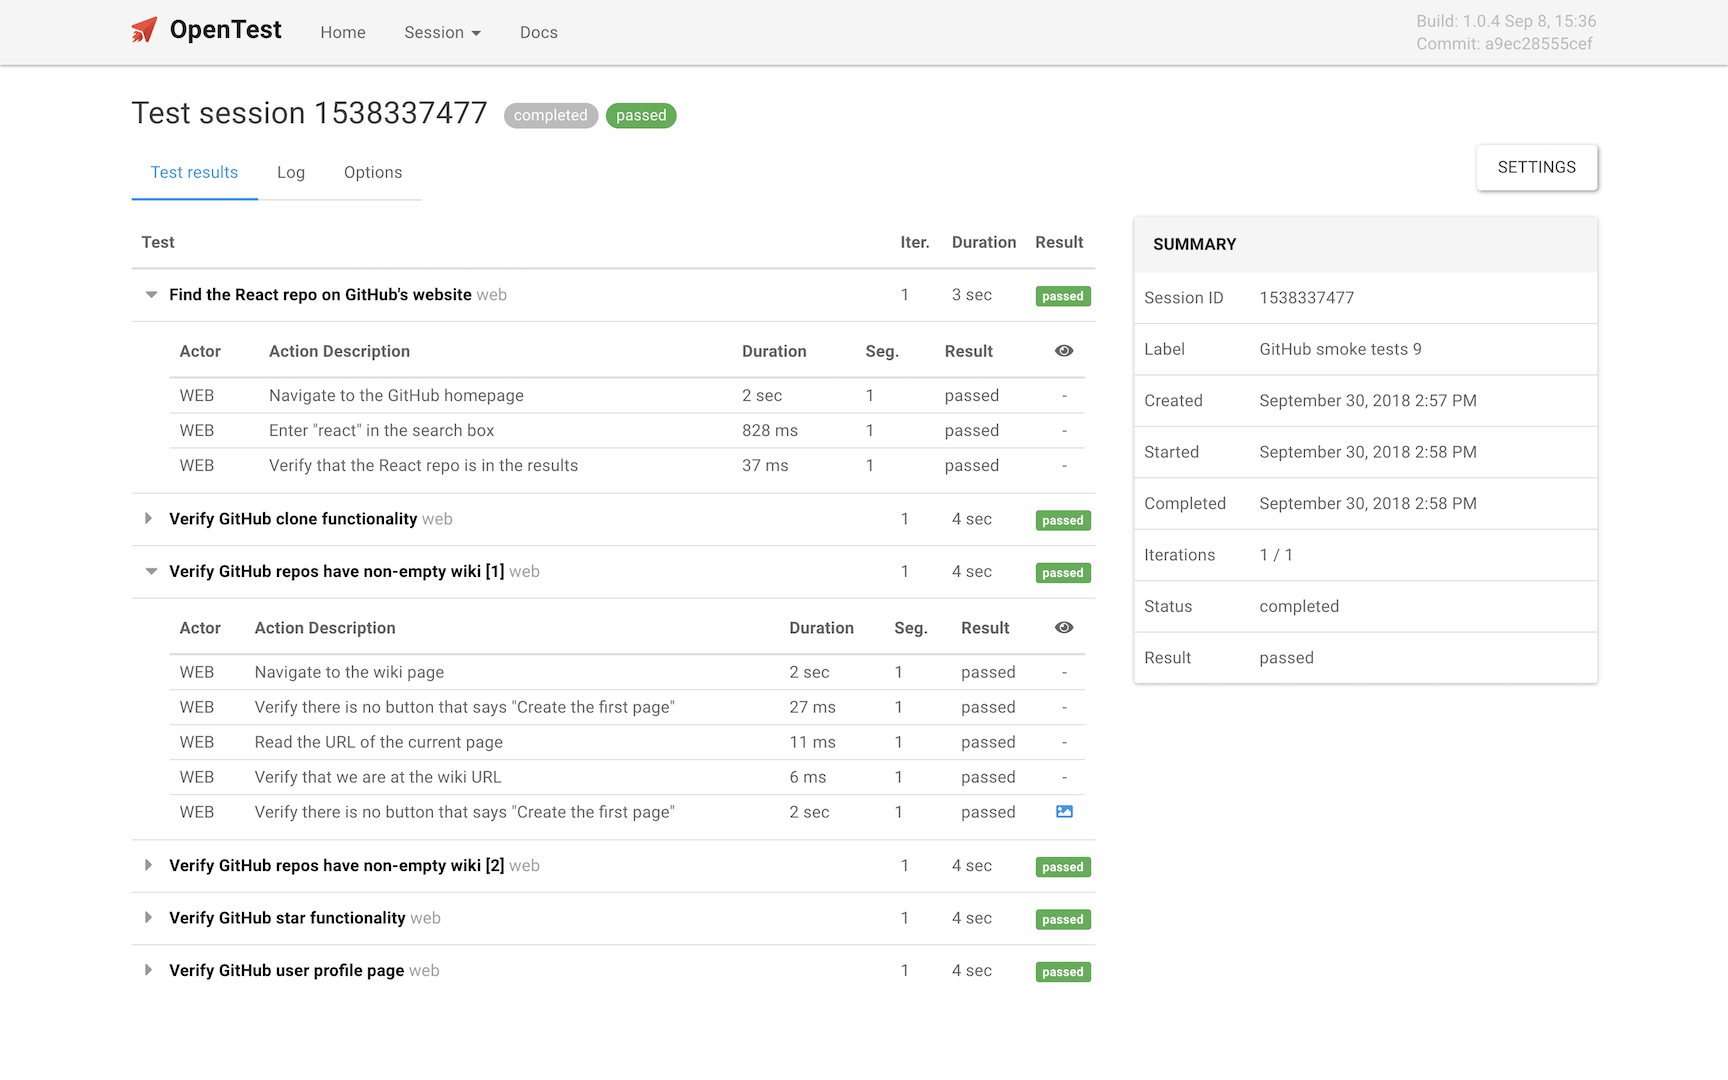
Task: Click the Iter. column header
Action: point(915,242)
